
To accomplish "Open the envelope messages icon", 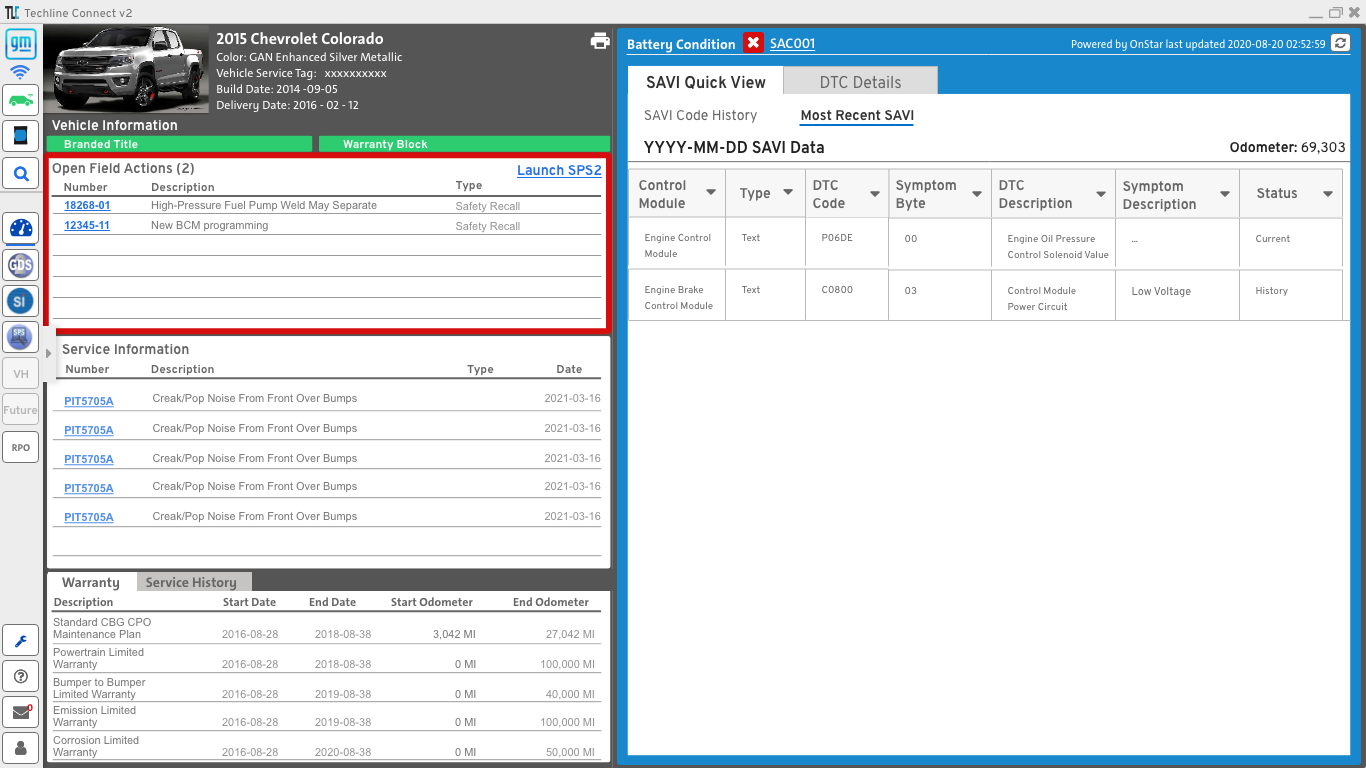I will [21, 712].
